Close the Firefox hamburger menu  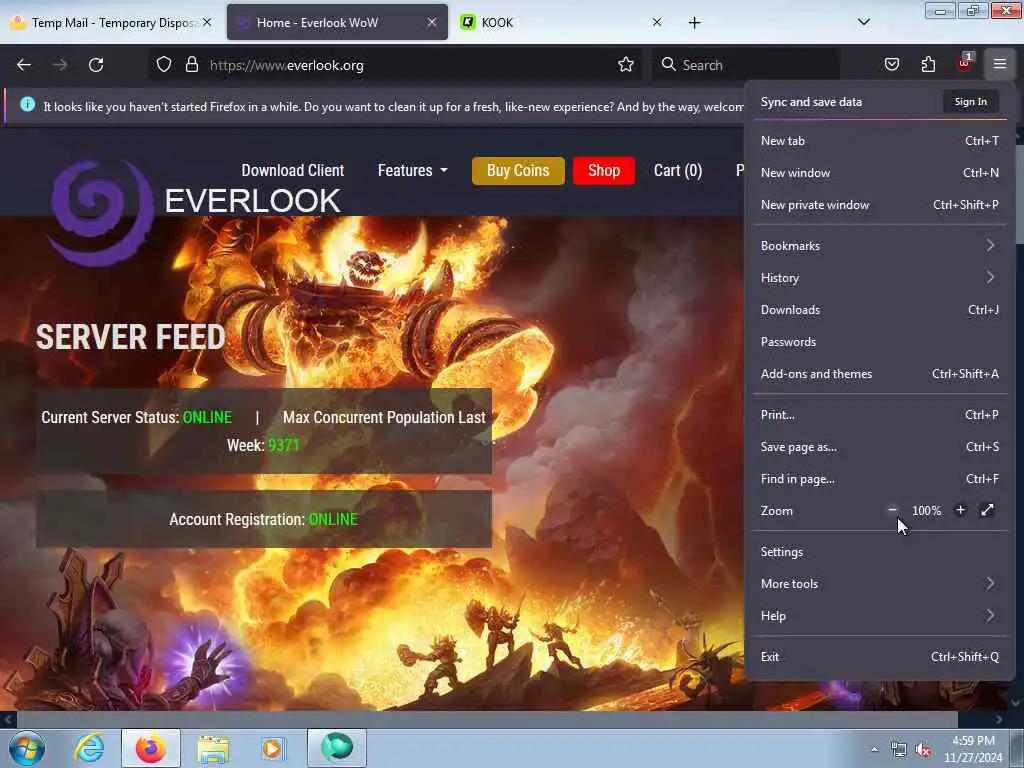(x=1000, y=64)
